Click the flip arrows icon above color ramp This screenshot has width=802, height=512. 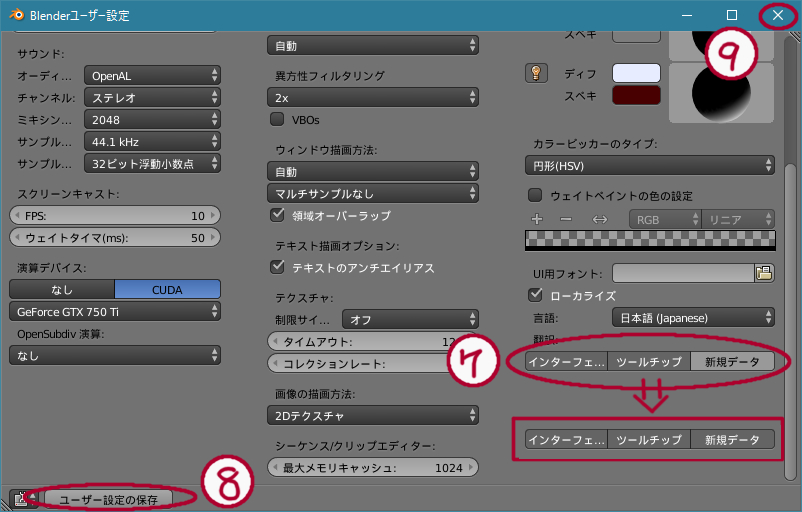(x=600, y=219)
